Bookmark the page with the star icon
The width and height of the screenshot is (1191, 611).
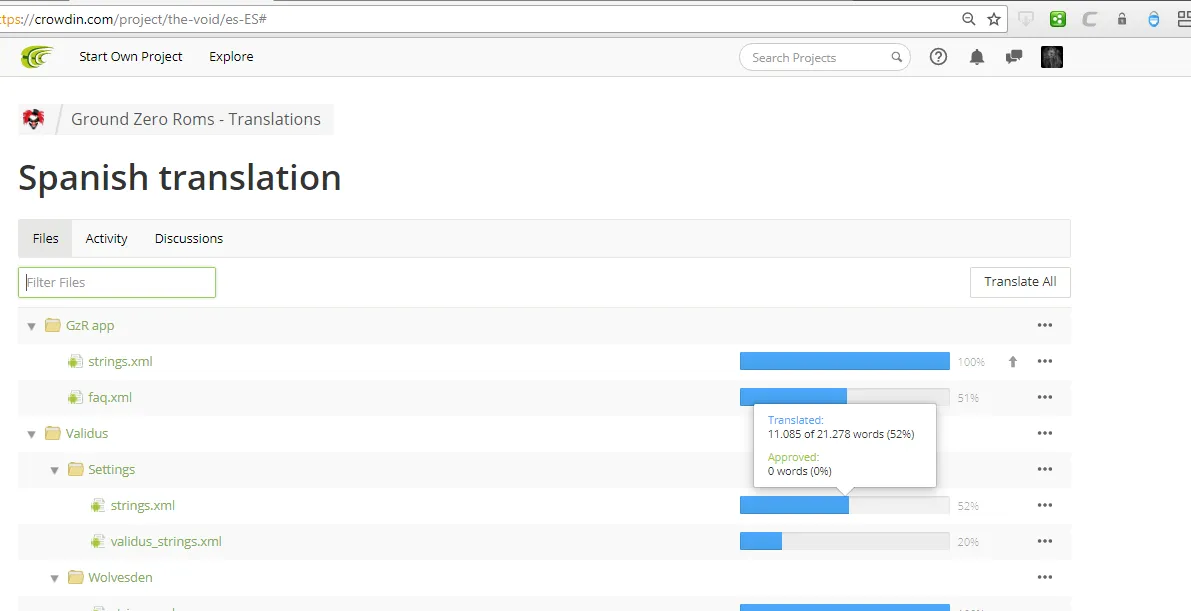[x=994, y=20]
